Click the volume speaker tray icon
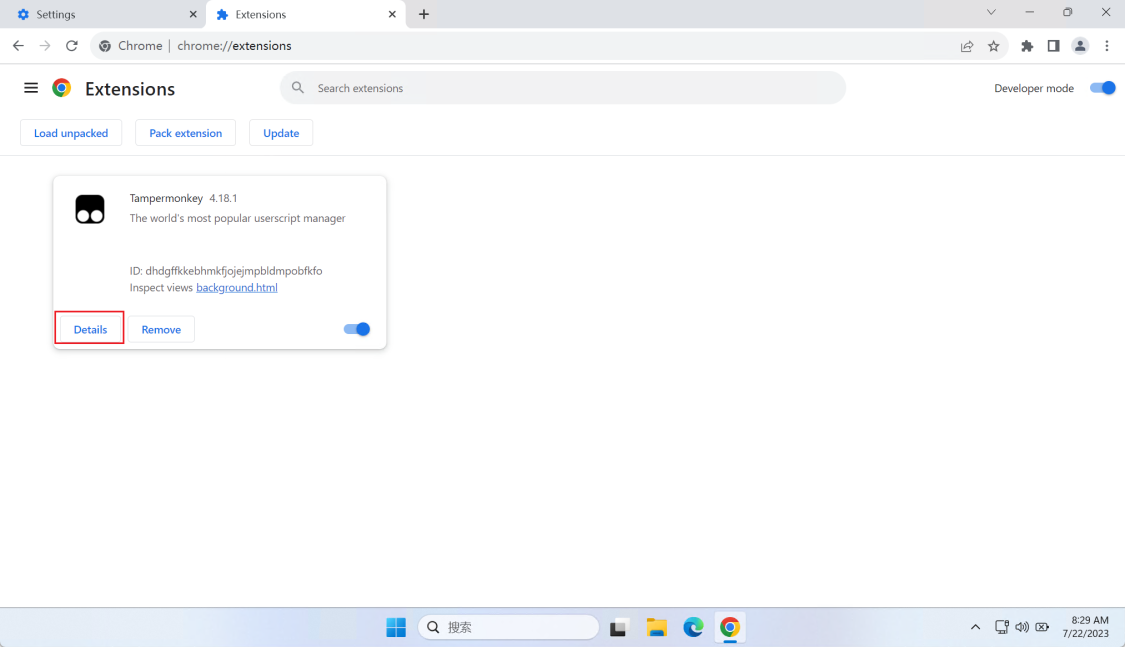Screen dimensions: 1125x647 (1022, 628)
